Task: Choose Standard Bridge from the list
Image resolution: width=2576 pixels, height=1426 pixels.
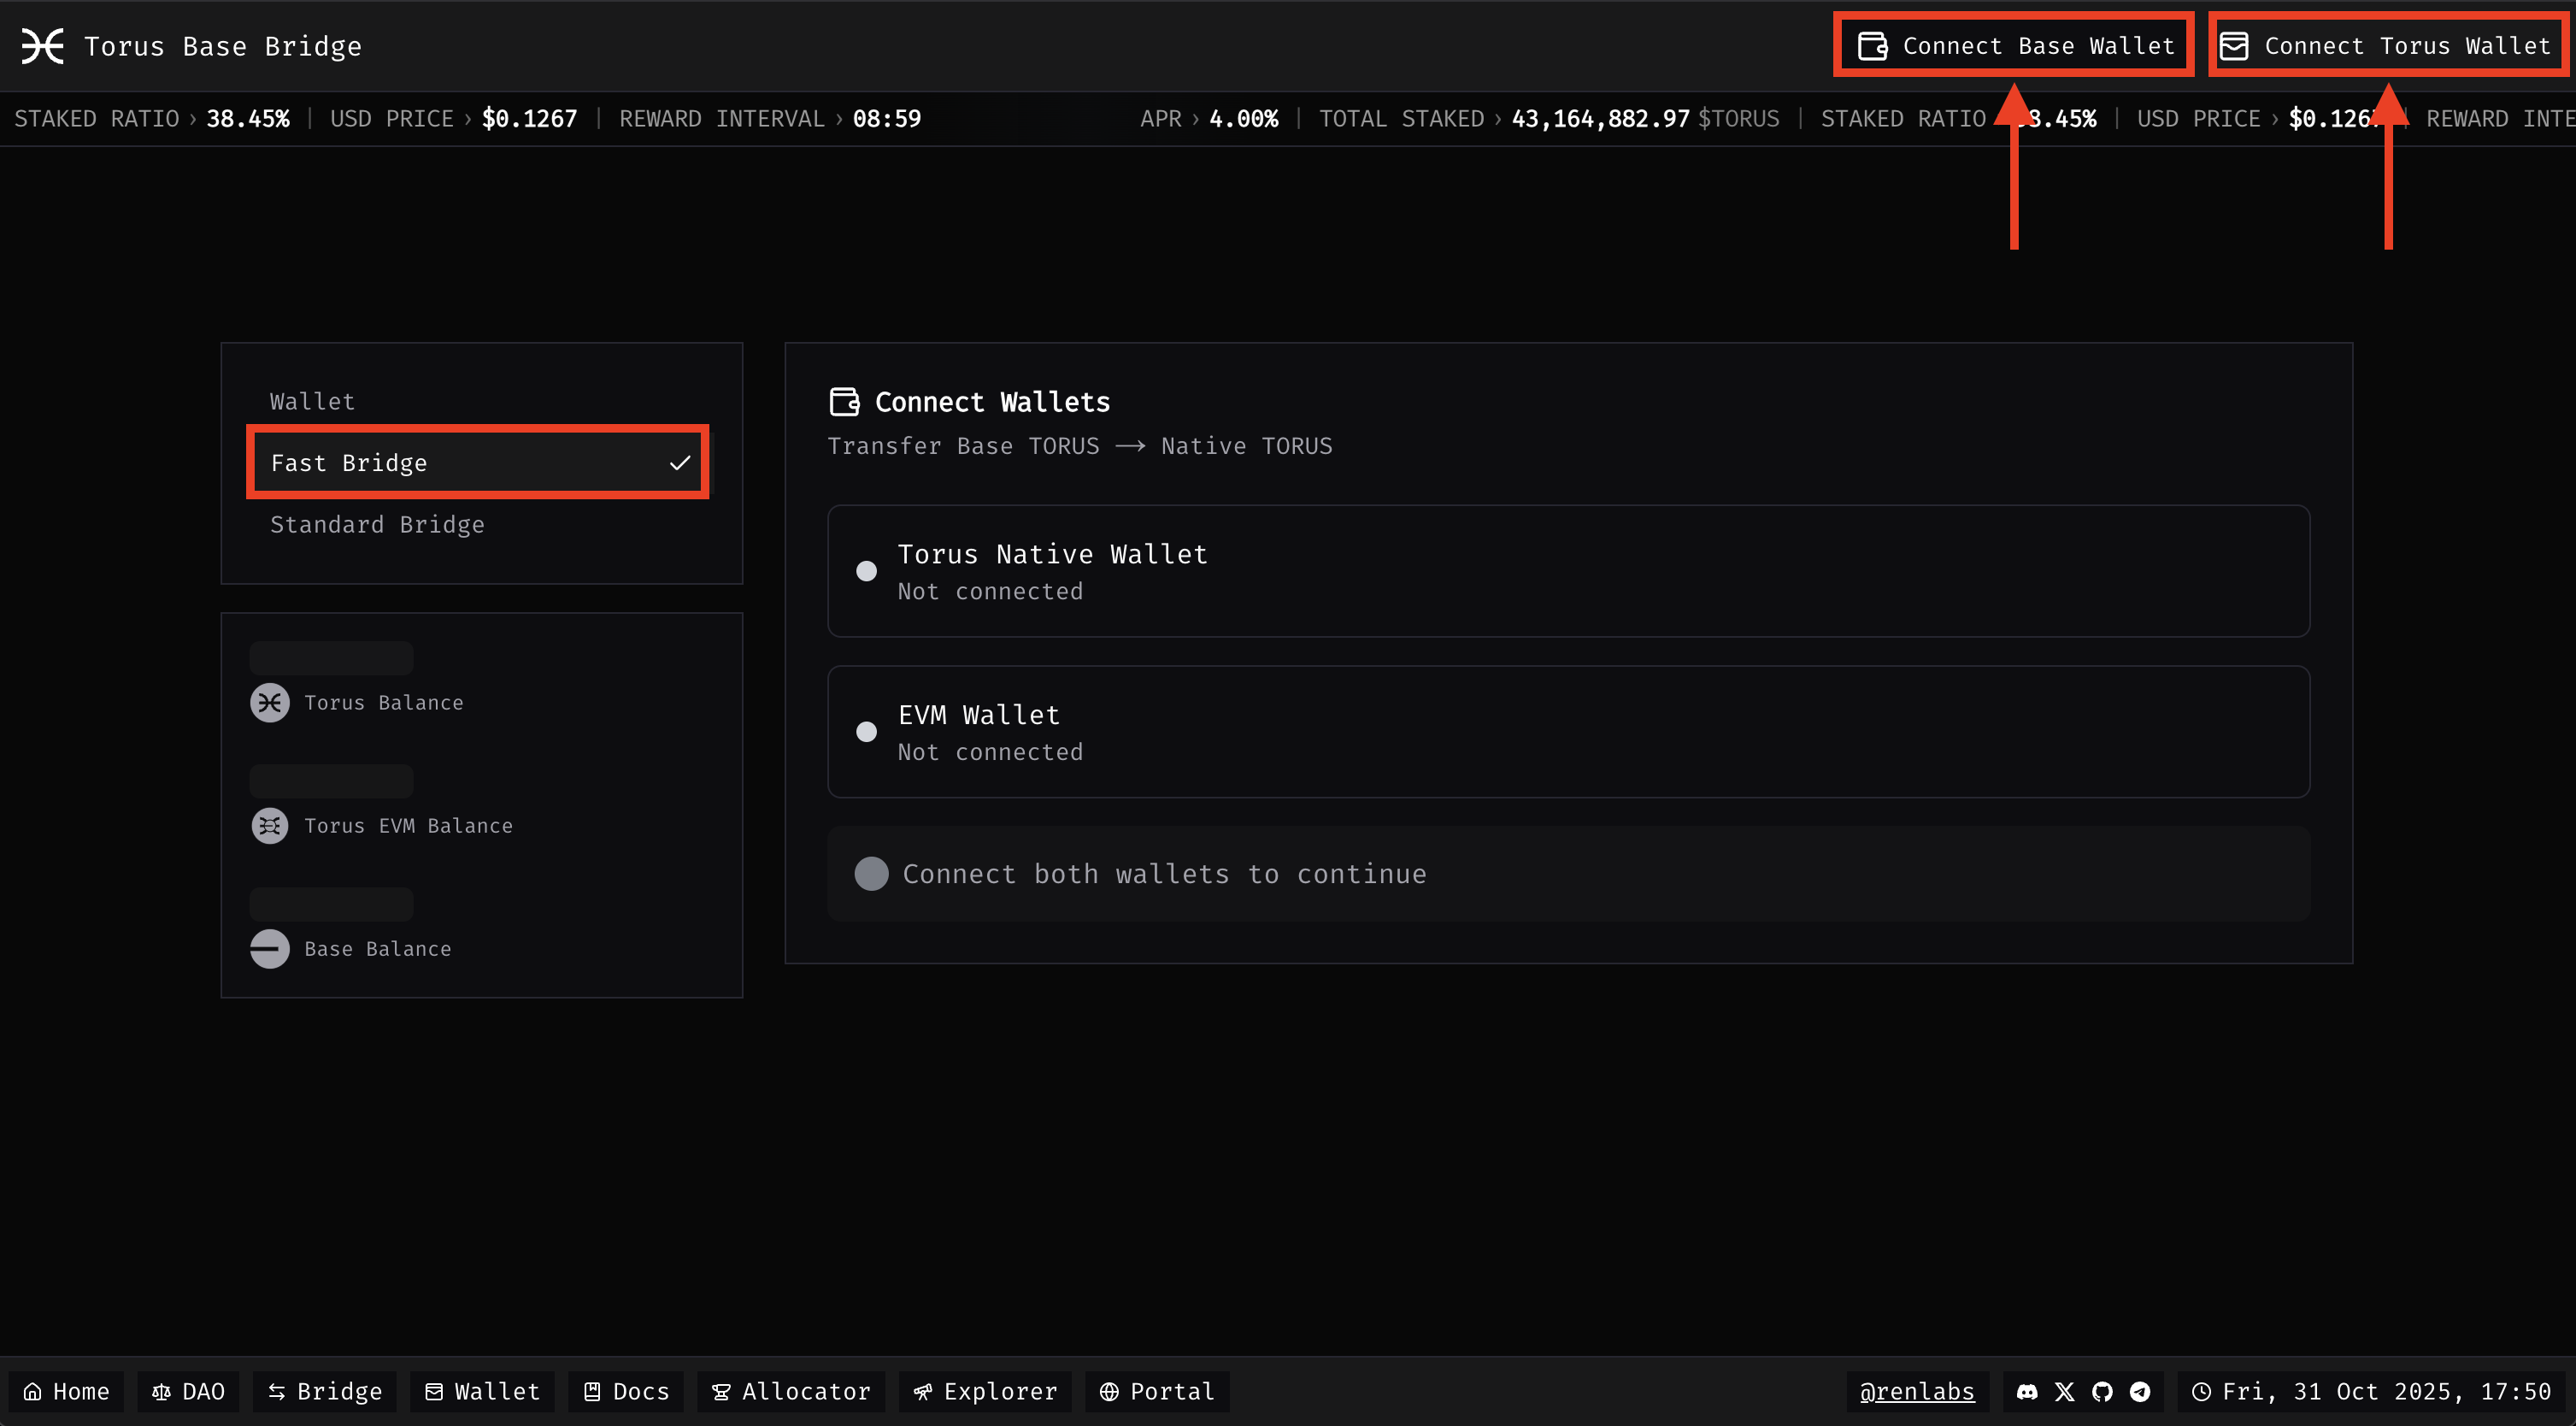Action: click(x=377, y=525)
